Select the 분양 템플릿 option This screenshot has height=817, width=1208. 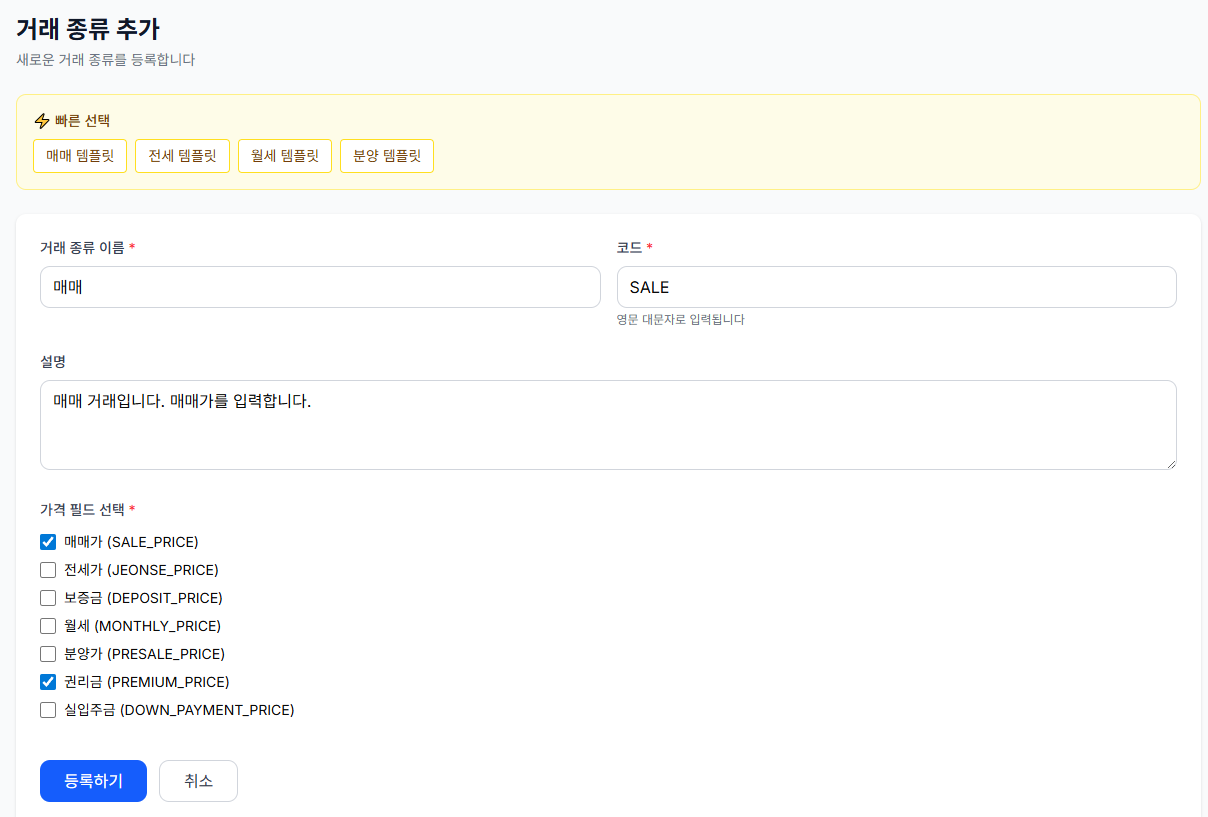click(x=387, y=156)
